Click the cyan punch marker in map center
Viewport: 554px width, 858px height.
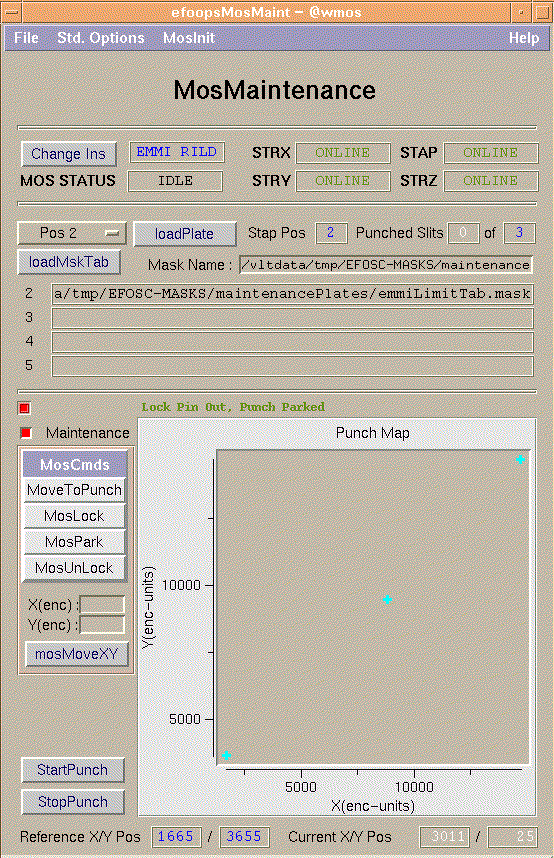tap(387, 600)
